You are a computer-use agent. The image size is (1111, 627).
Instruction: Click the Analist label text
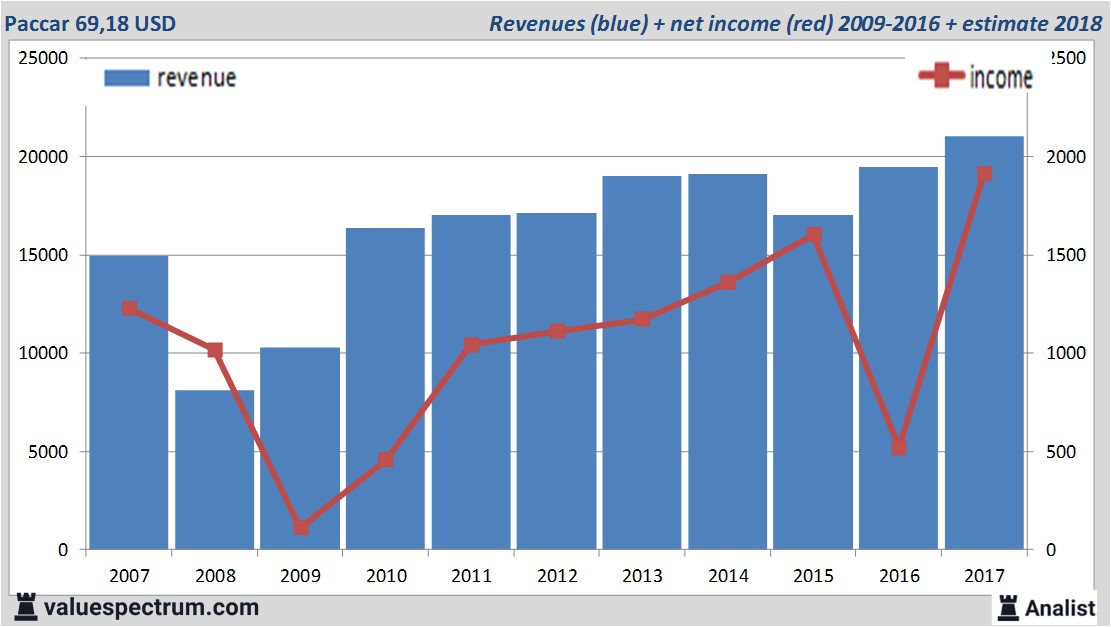tap(1059, 606)
